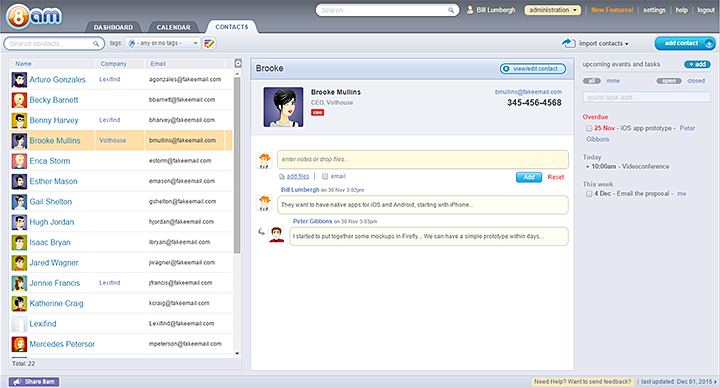720x388 pixels.
Task: Open the administration dropdown
Action: coord(553,10)
